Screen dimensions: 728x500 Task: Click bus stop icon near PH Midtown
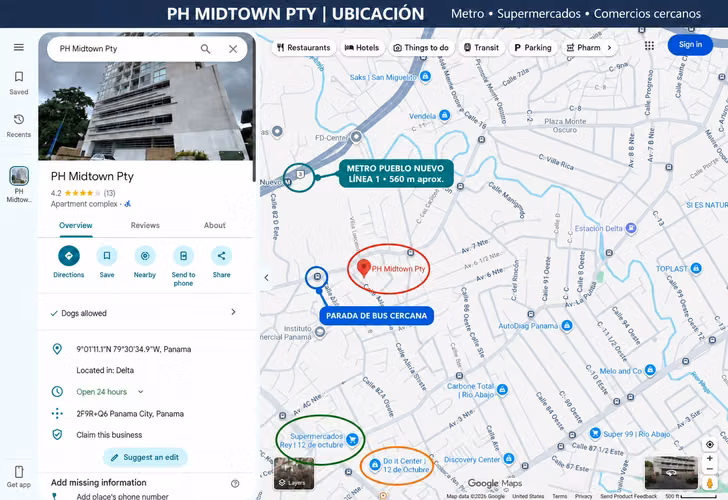point(317,276)
